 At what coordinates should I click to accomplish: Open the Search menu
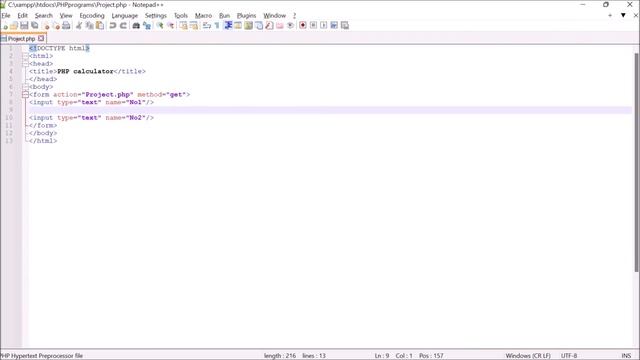pyautogui.click(x=44, y=16)
